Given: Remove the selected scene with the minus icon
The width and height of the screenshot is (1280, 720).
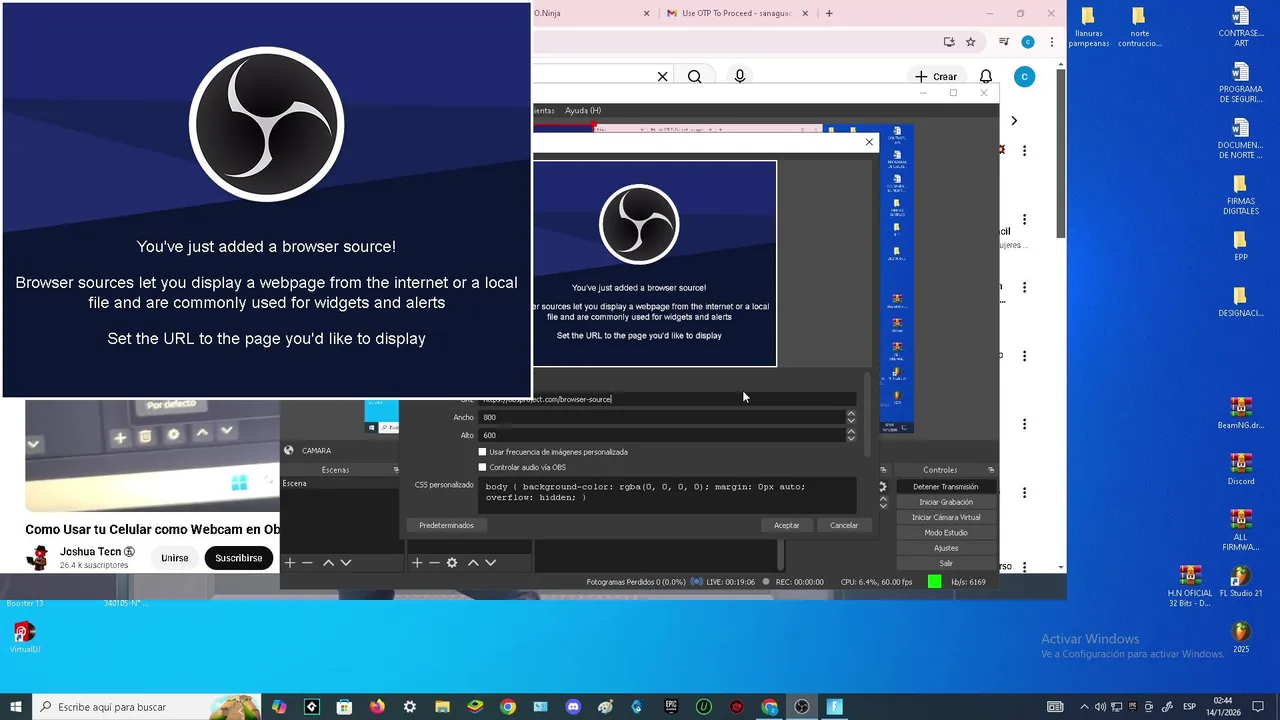Looking at the screenshot, I should tap(308, 563).
